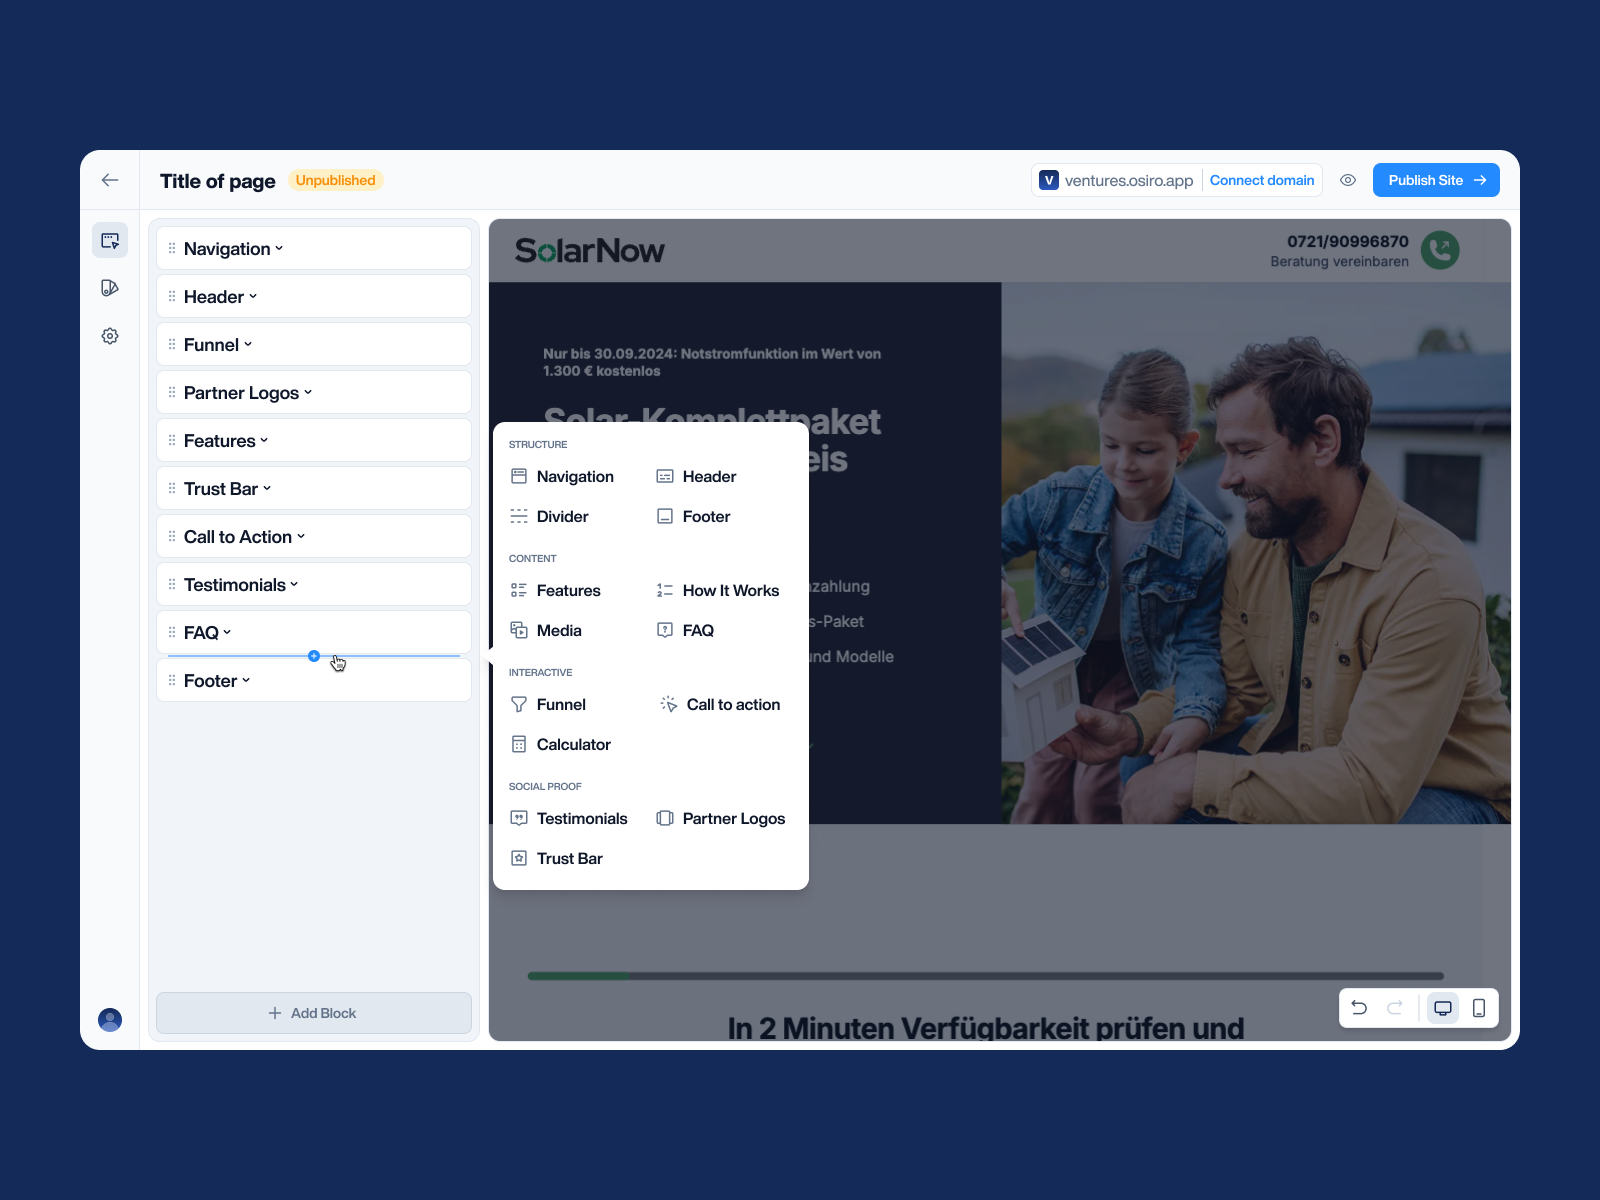The width and height of the screenshot is (1600, 1200).
Task: Insert a Call to action block
Action: (x=720, y=704)
